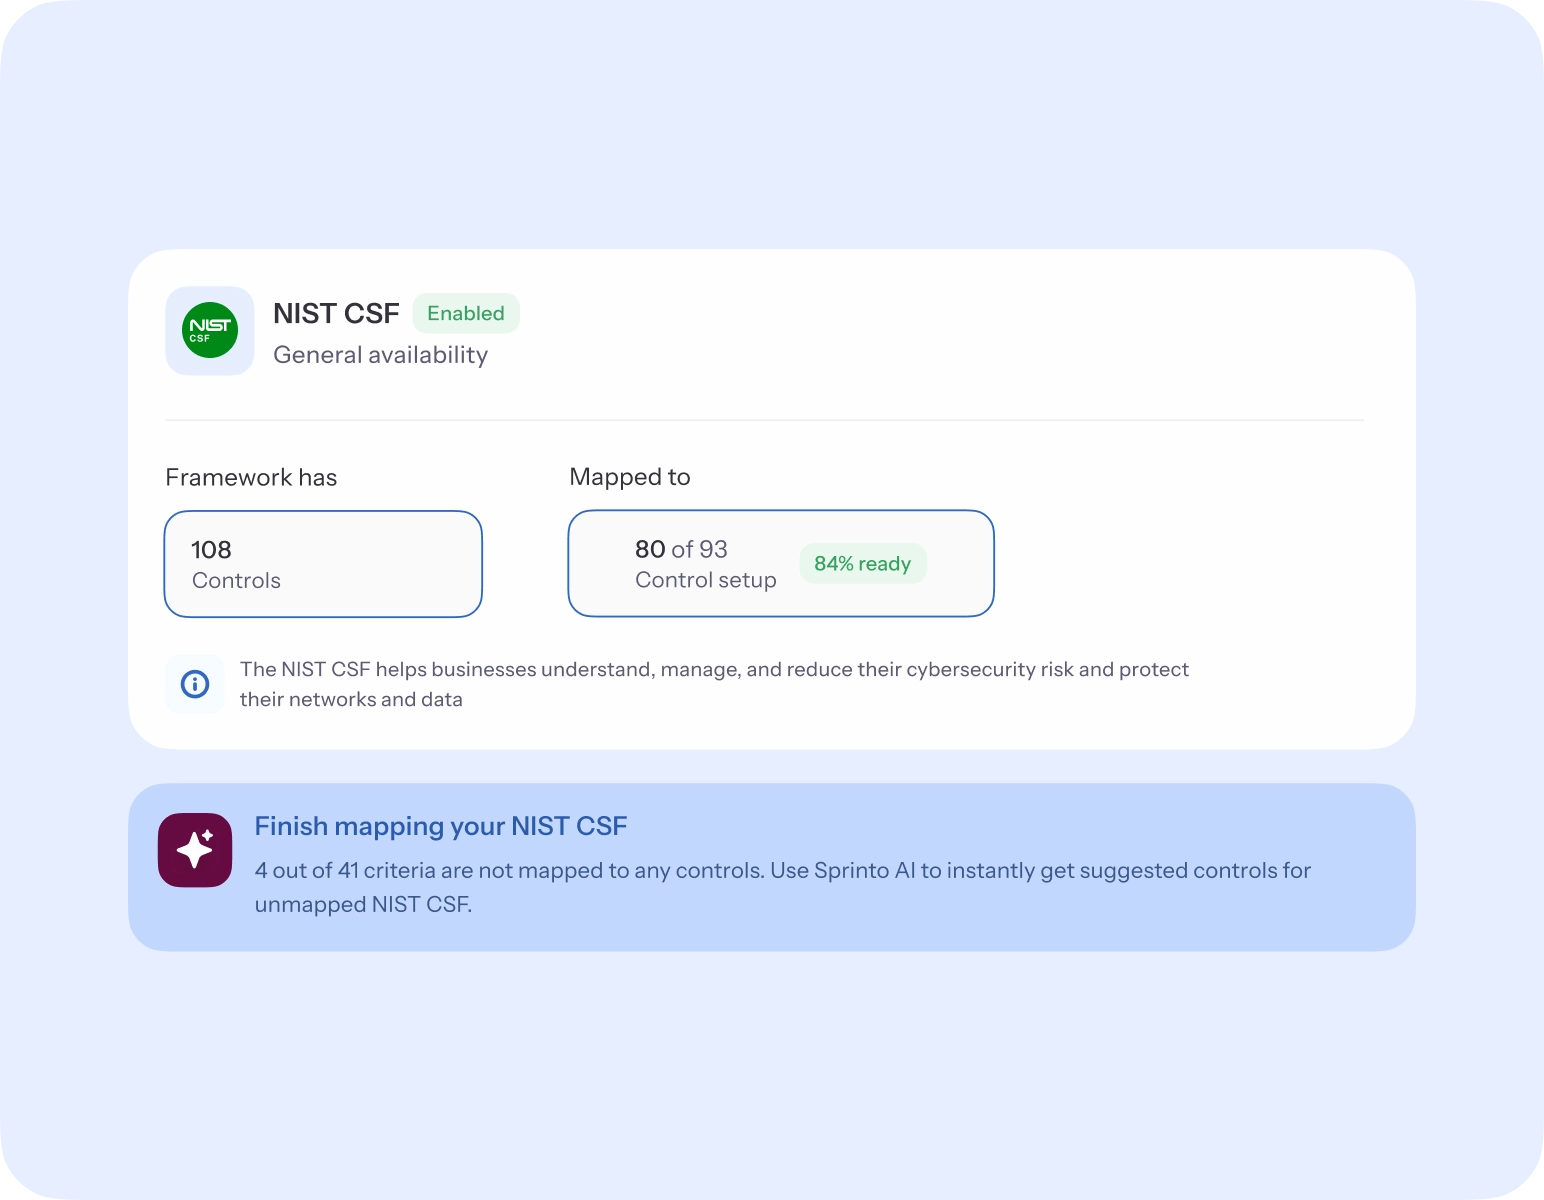The image size is (1544, 1200).
Task: Click the Controls label under 108
Action: tap(236, 581)
